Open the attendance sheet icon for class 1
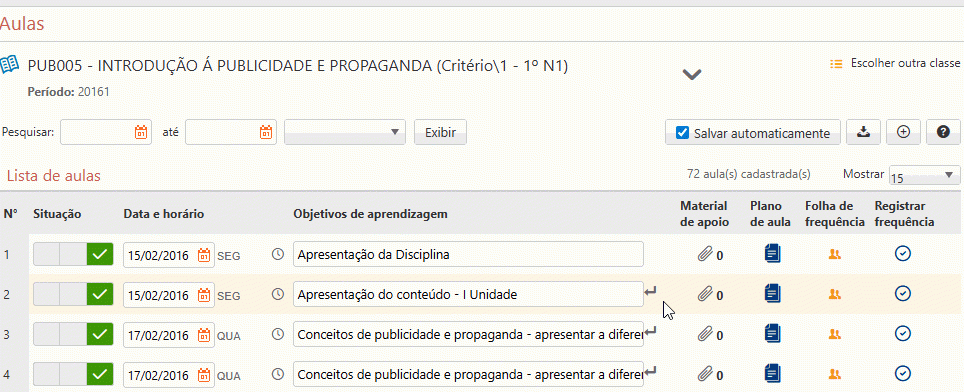Viewport: 964px width, 392px height. point(834,254)
